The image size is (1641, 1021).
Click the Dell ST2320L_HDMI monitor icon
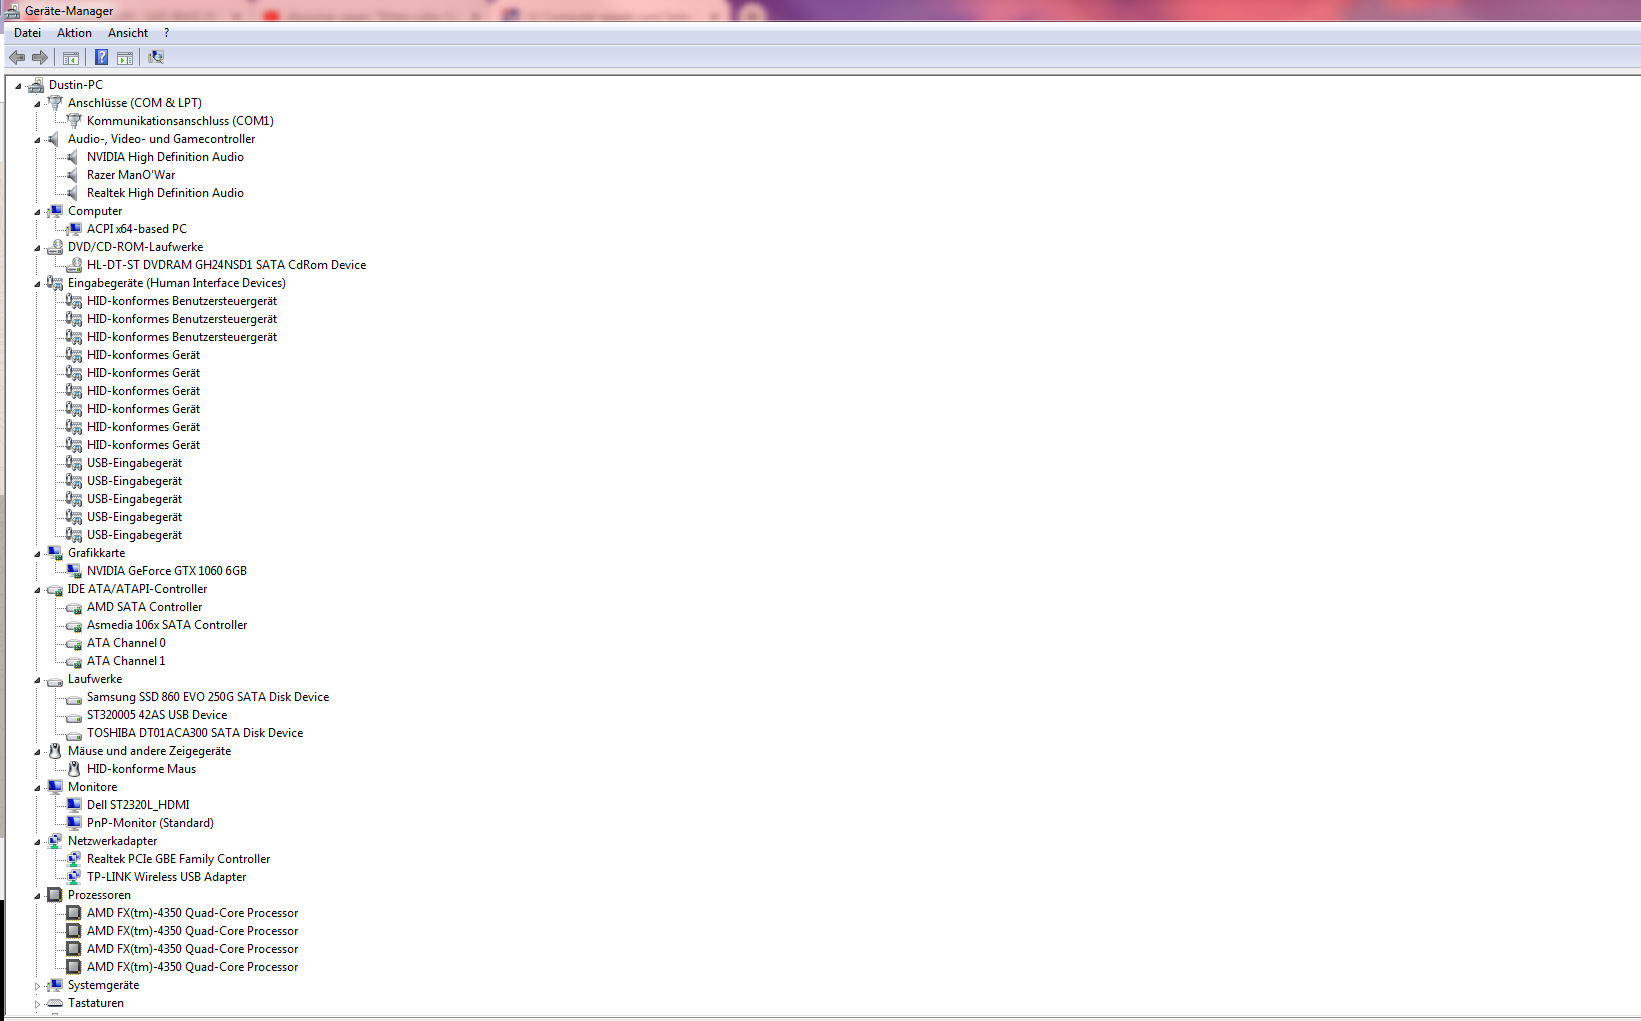point(74,805)
